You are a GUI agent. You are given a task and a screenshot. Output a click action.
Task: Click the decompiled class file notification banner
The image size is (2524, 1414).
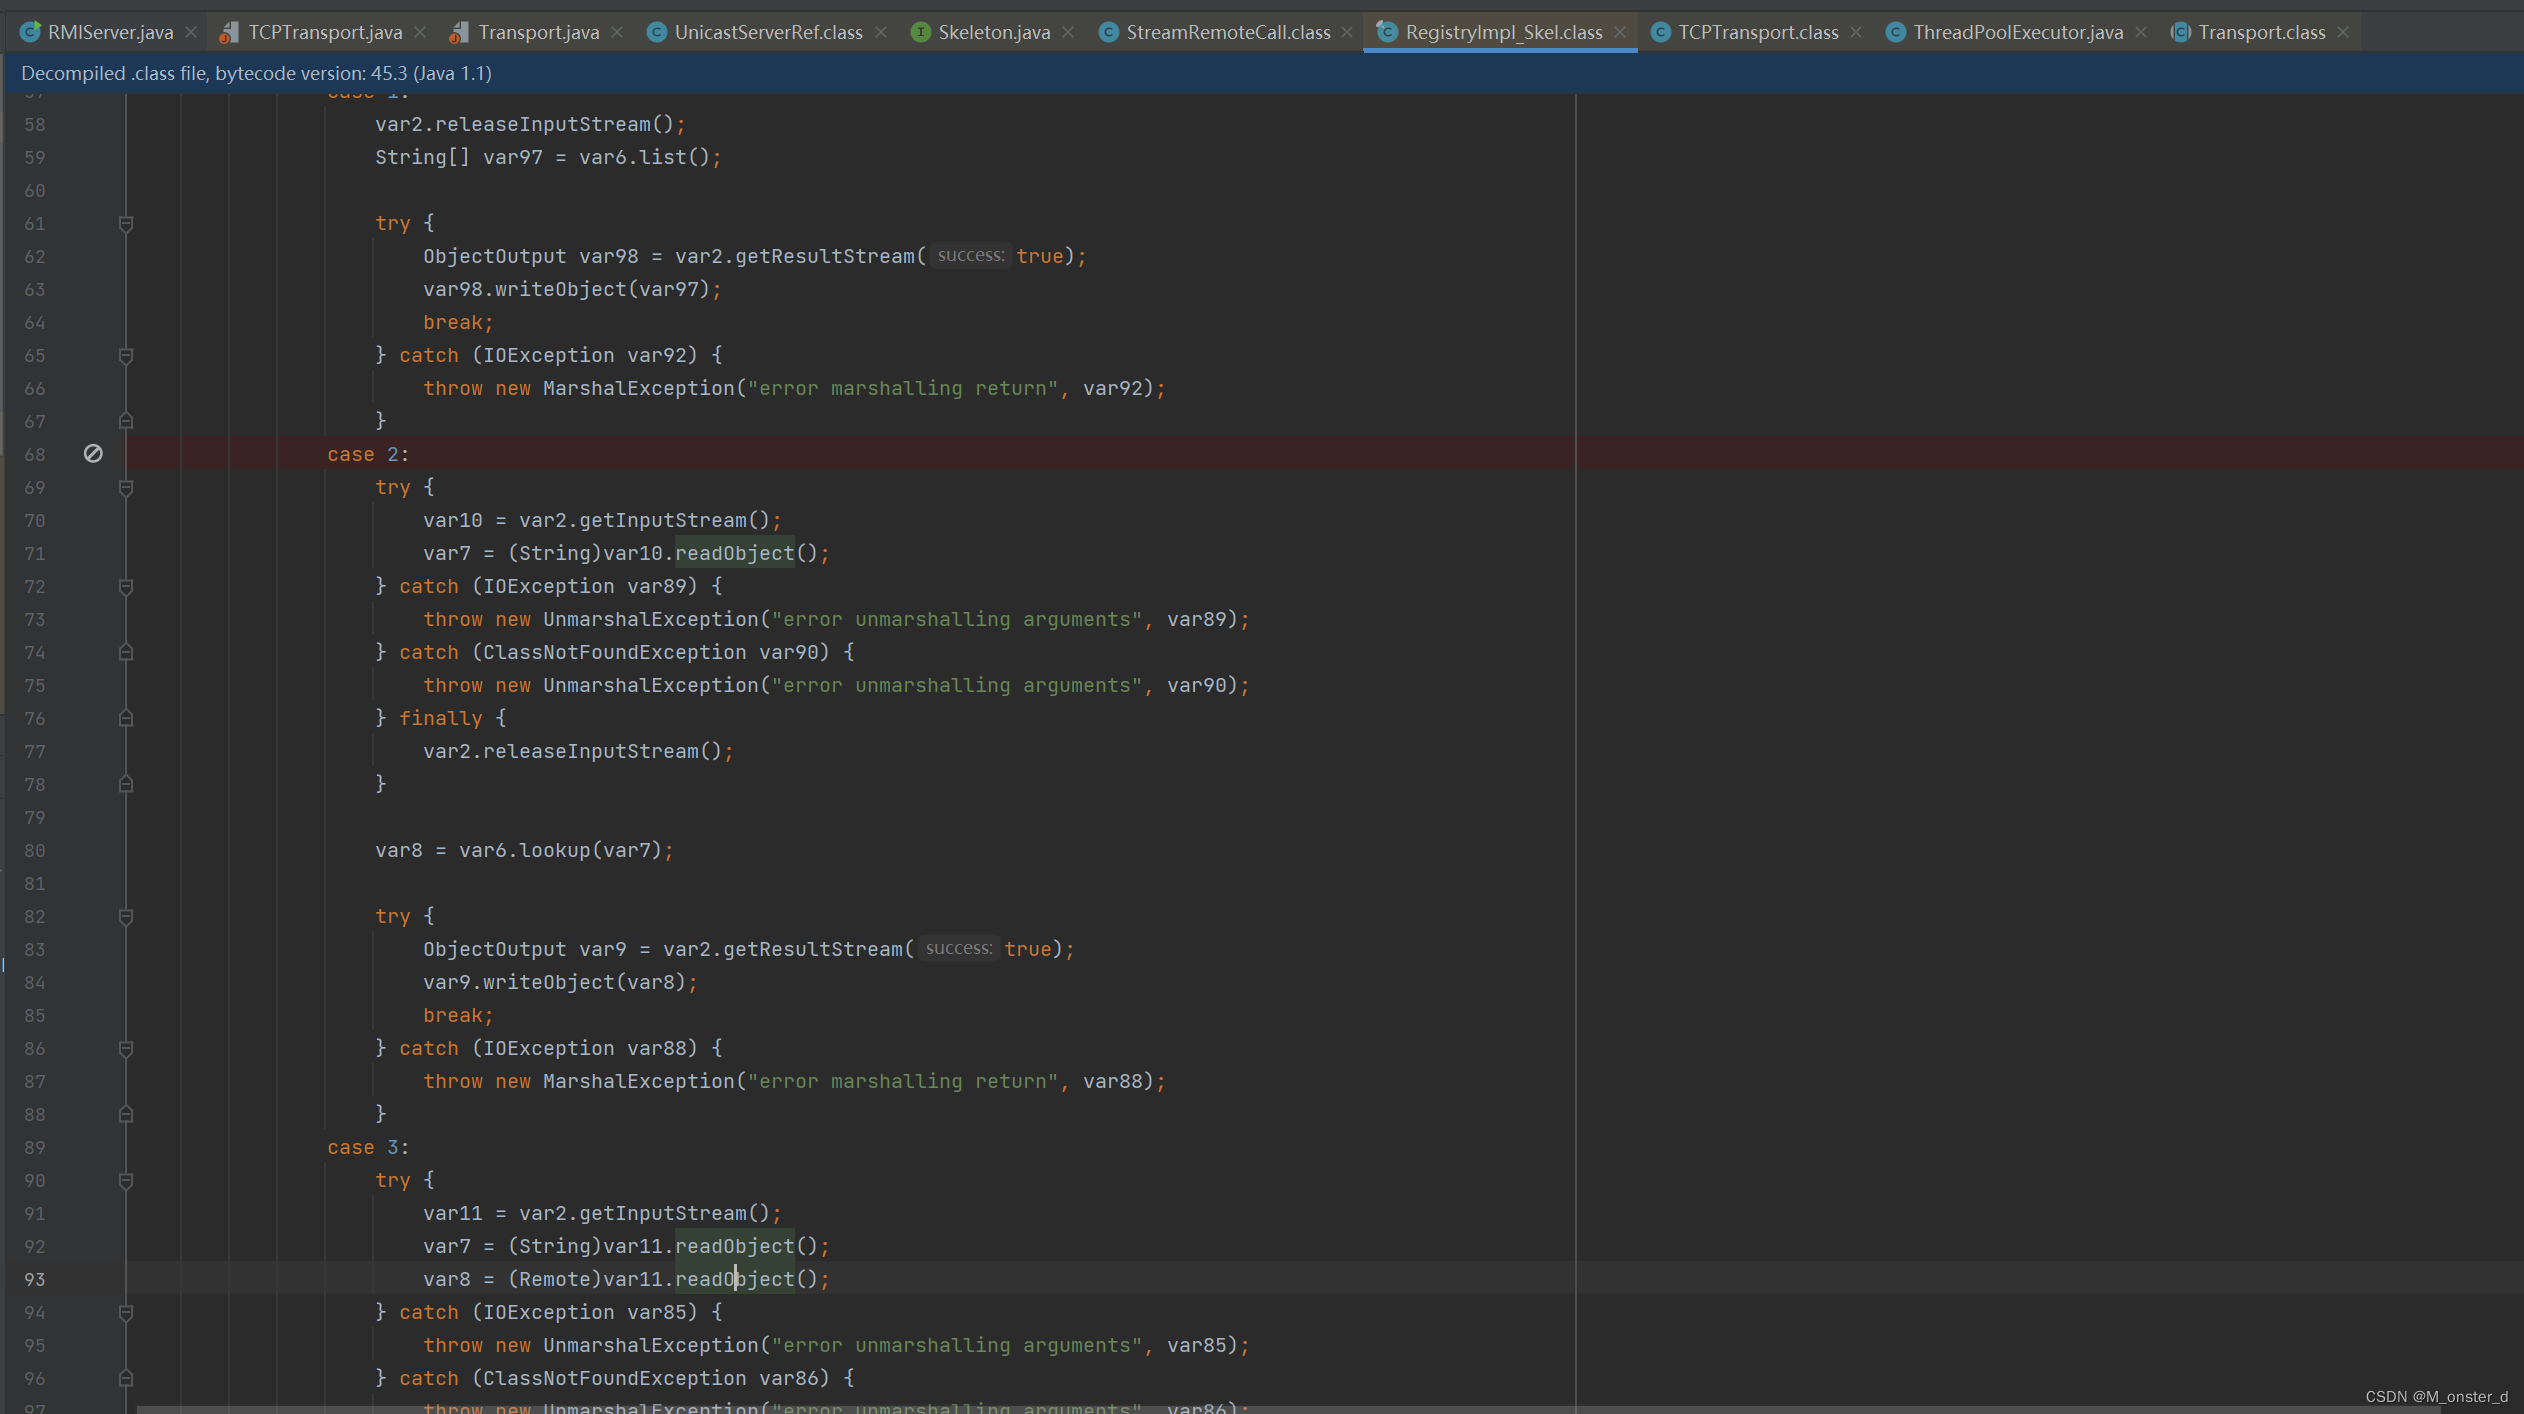(x=1262, y=73)
